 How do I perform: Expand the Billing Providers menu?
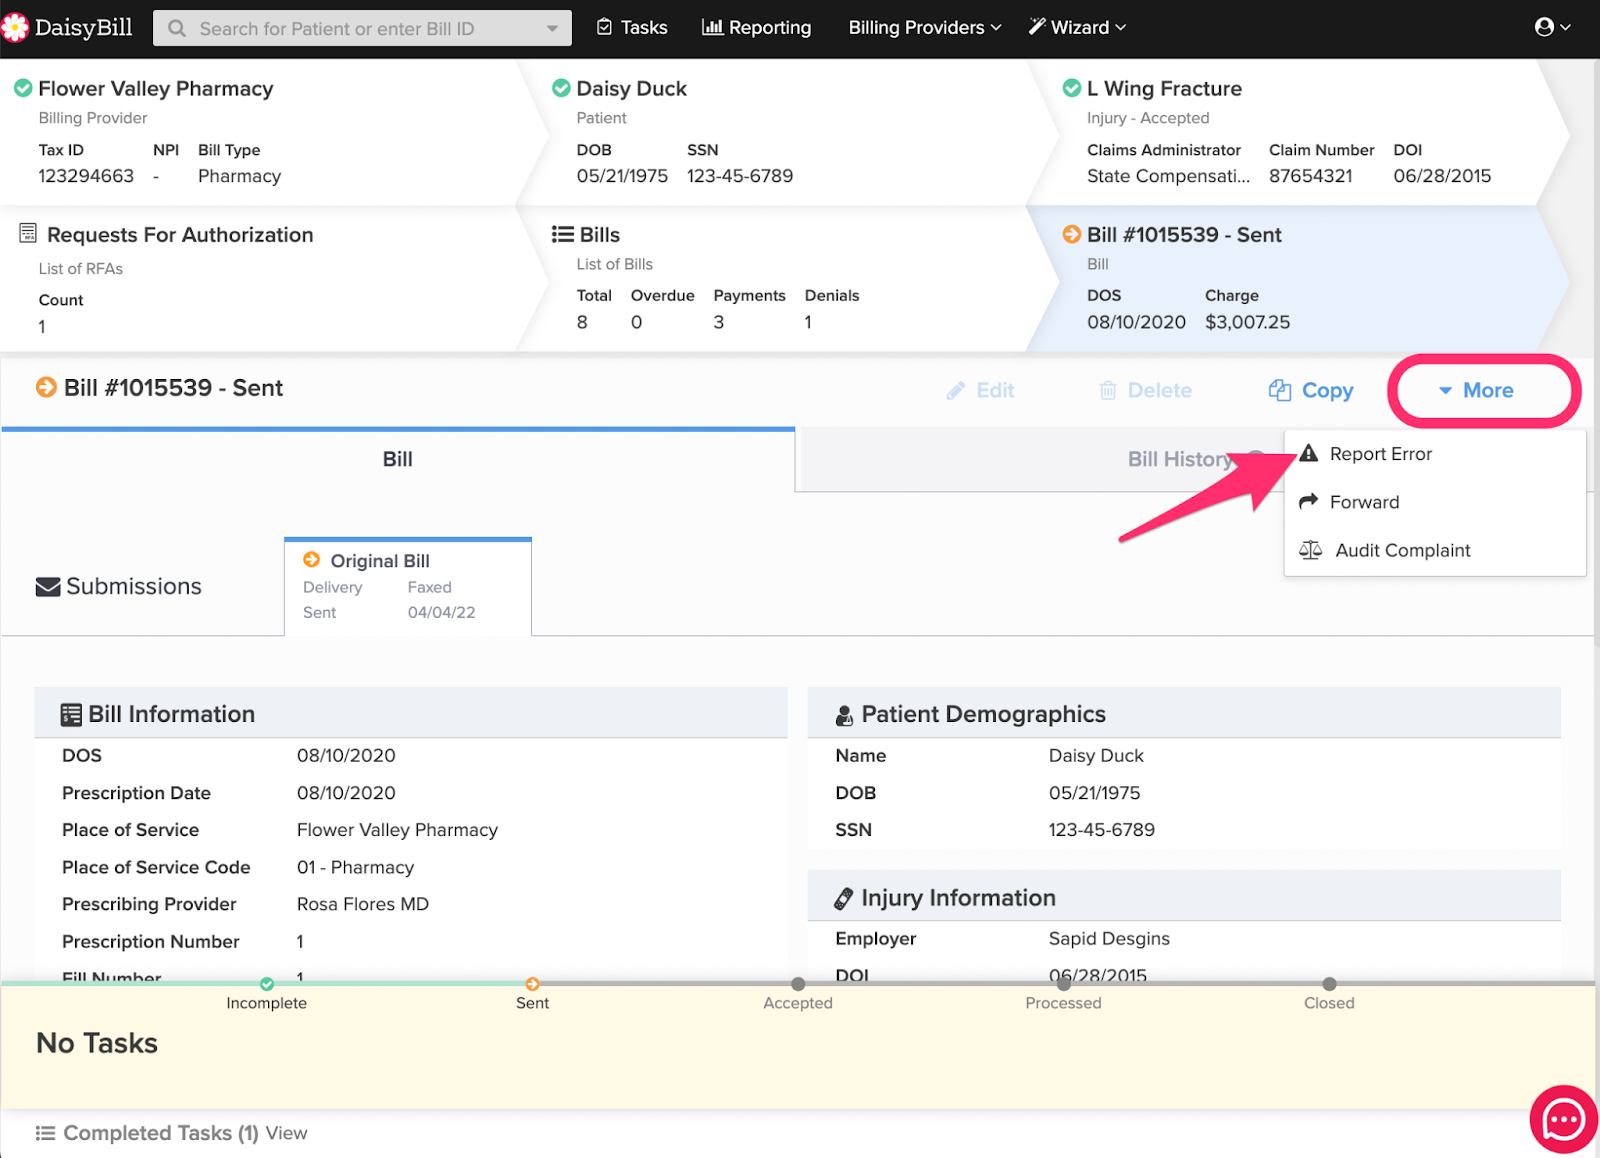coord(925,28)
